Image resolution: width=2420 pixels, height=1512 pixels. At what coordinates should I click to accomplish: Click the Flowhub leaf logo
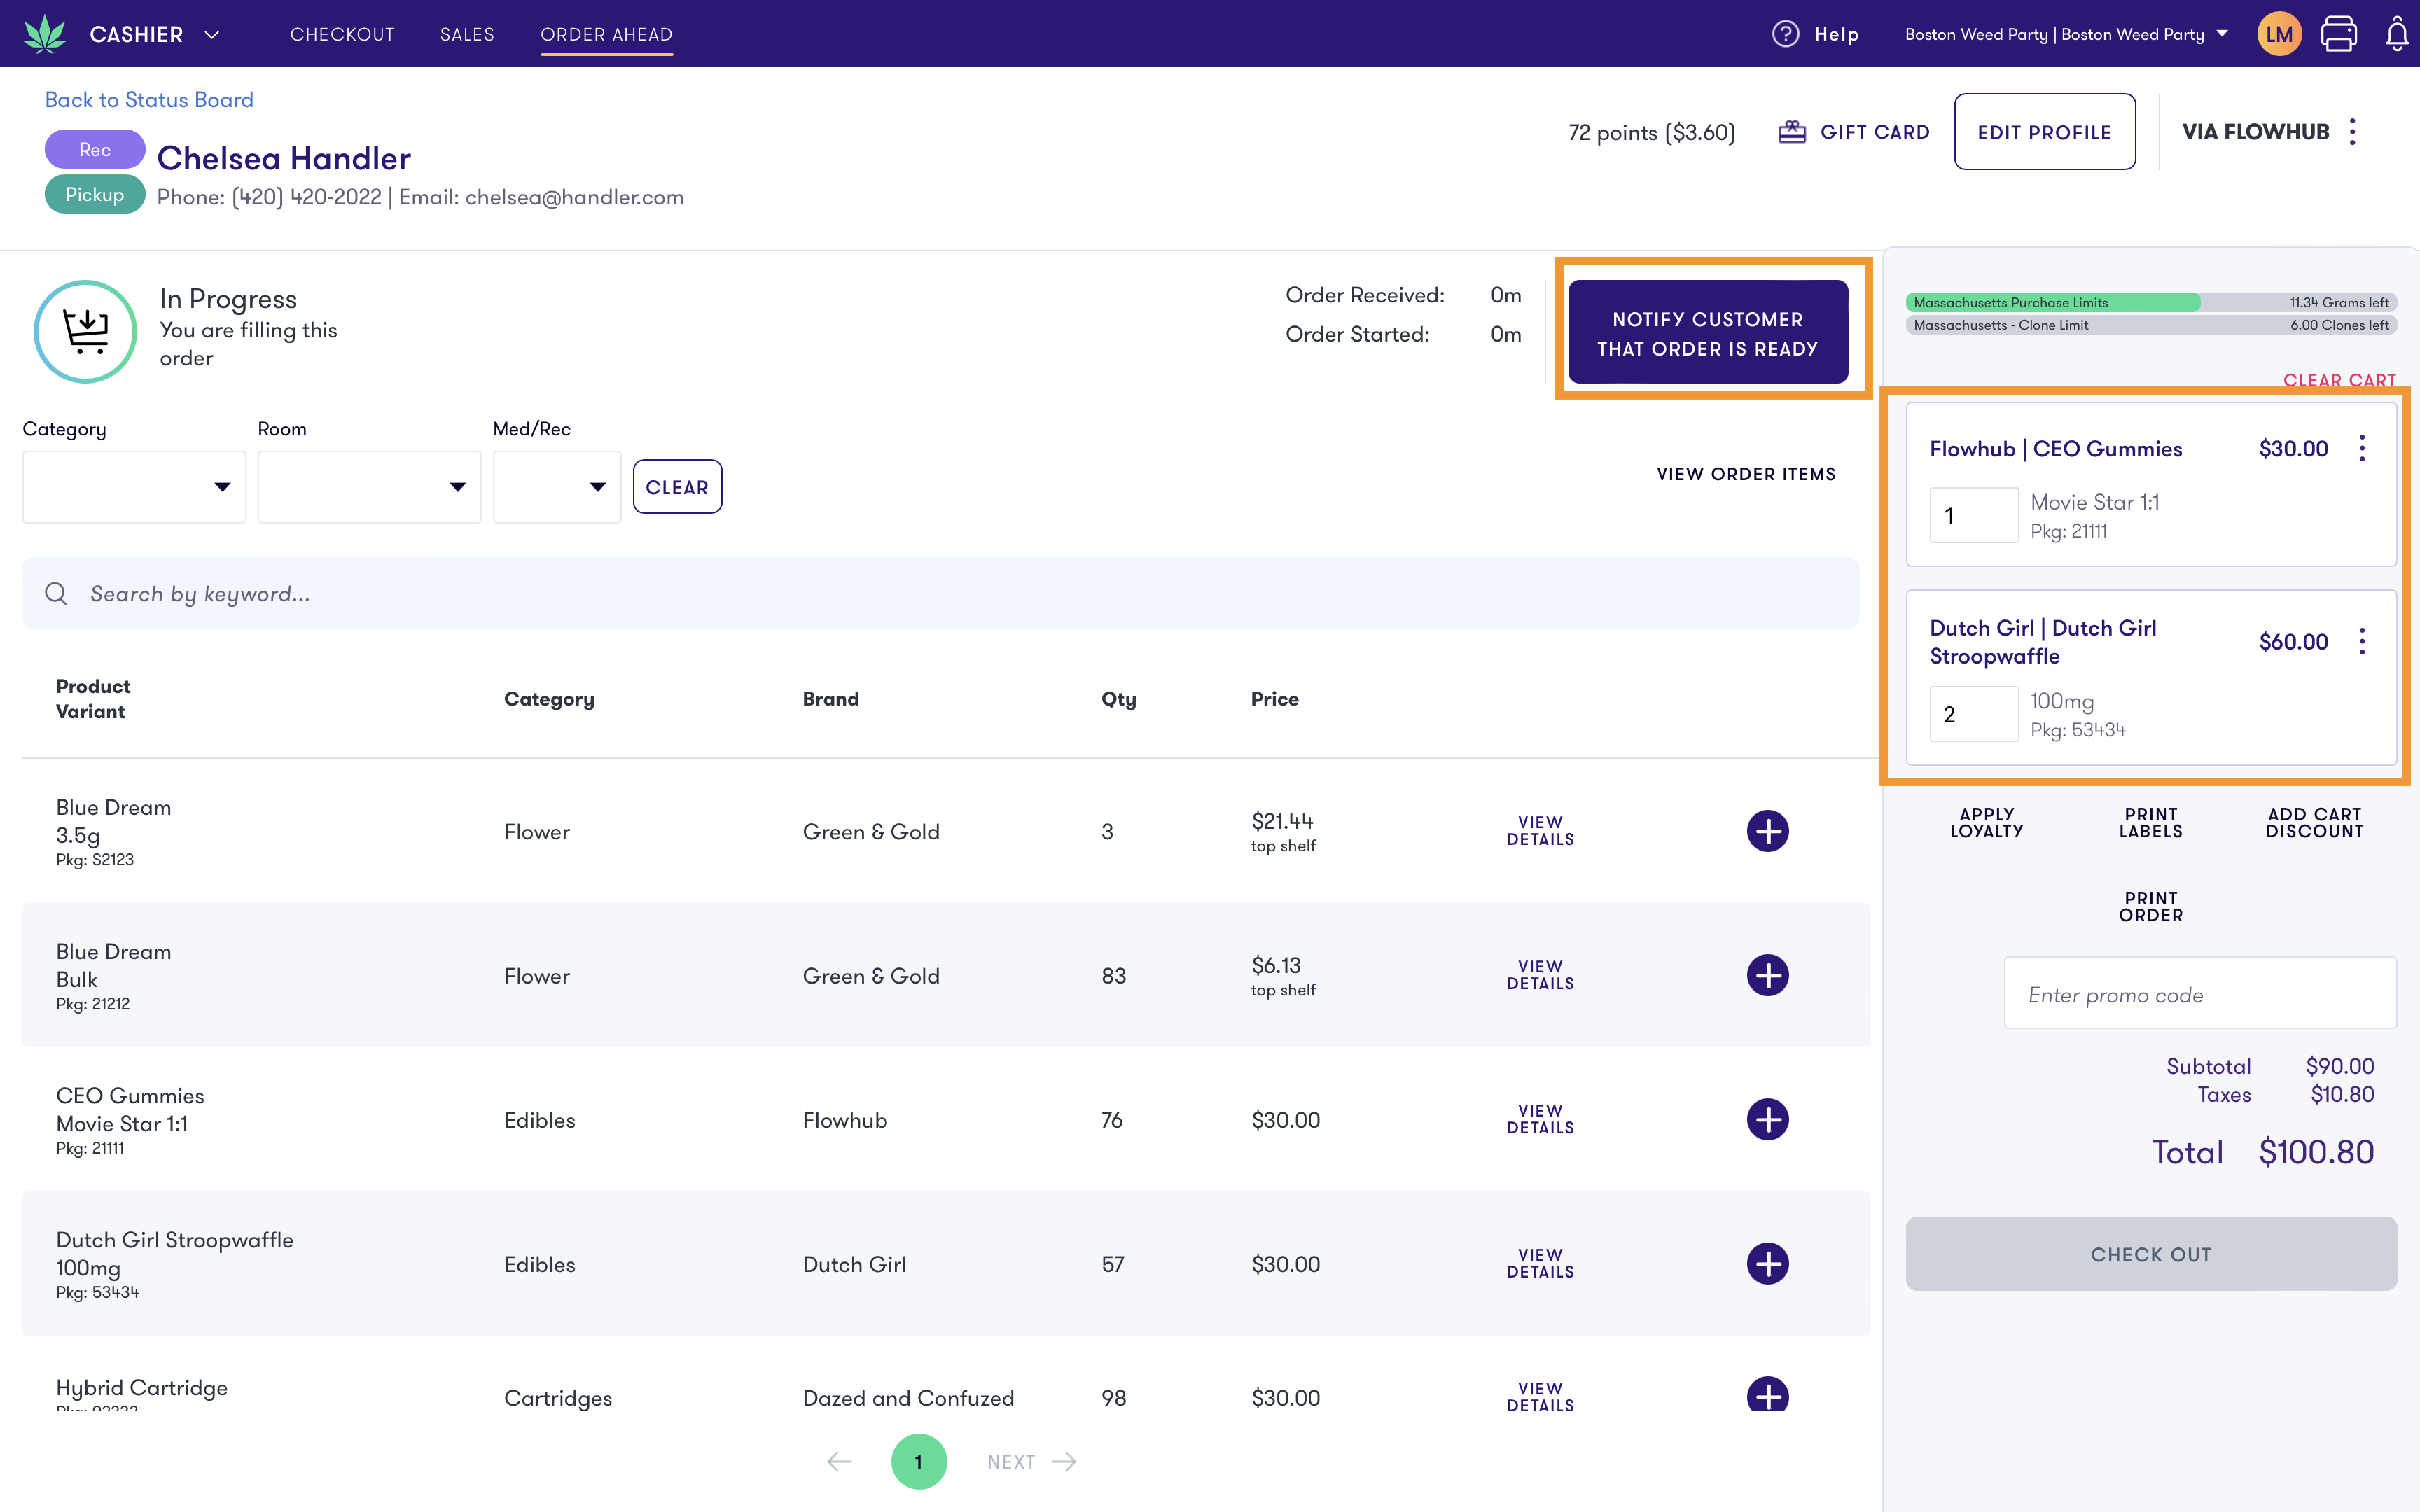tap(45, 34)
